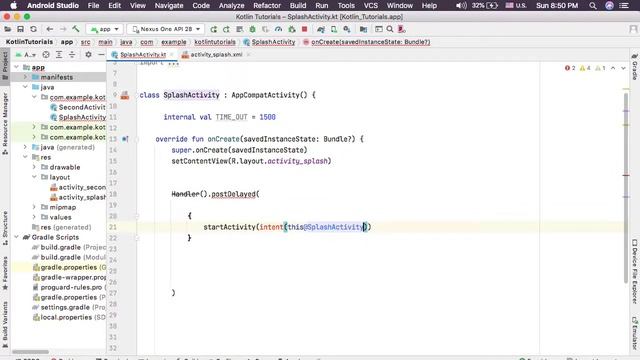Viewport: 640px width, 360px height.
Task: Click override gutter icon at onCreate line
Action: coord(125,139)
